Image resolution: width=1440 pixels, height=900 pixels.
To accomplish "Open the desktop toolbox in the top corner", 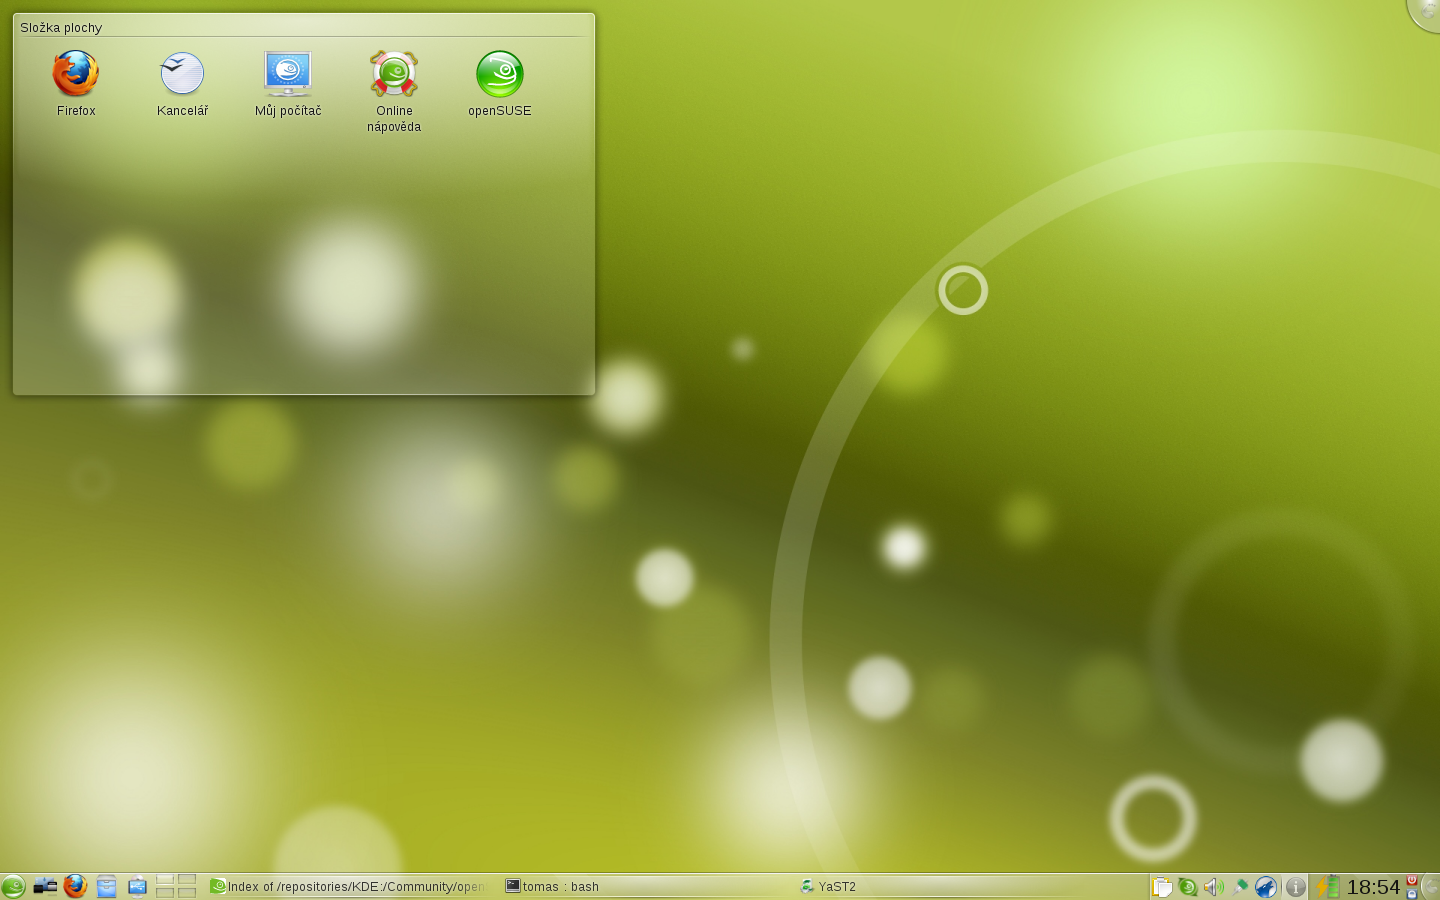I will click(1426, 12).
